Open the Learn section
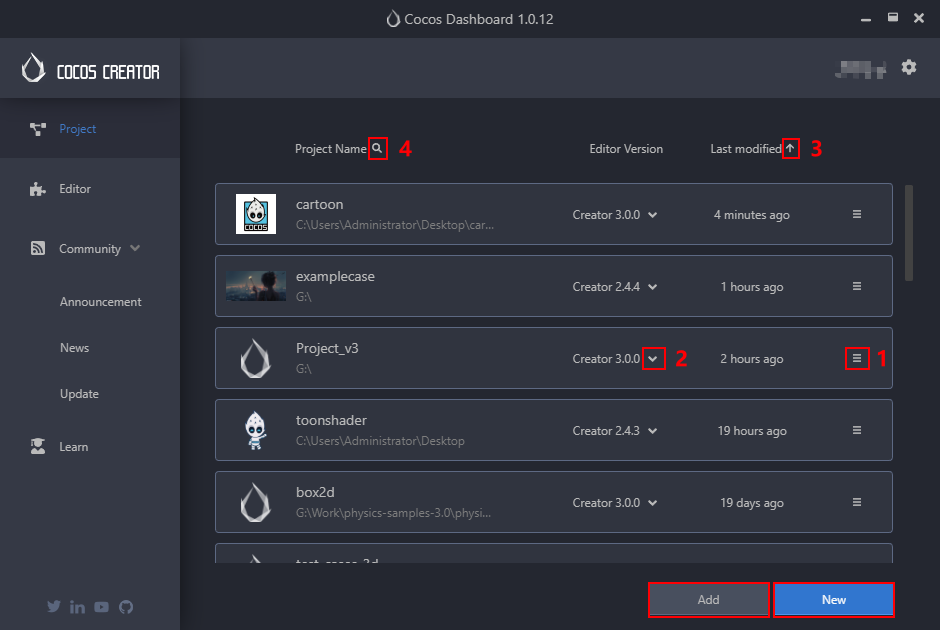The image size is (940, 630). [73, 447]
